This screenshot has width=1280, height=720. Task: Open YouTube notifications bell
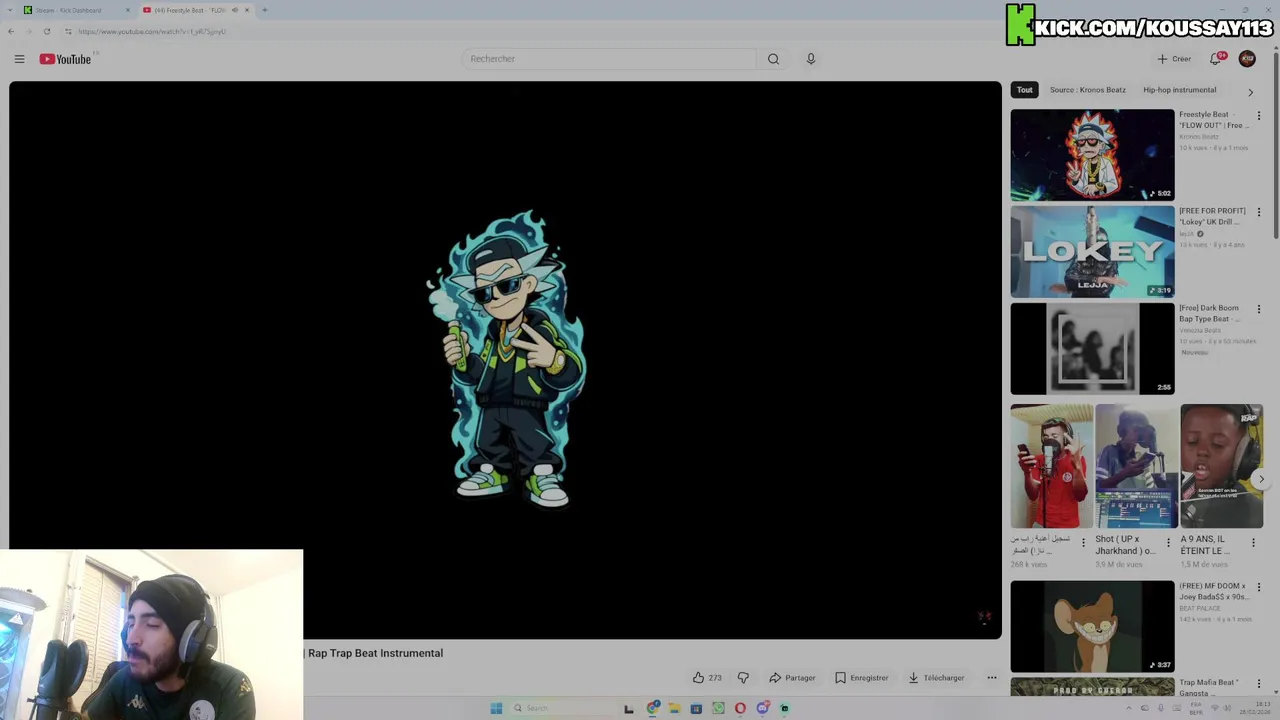(x=1216, y=59)
